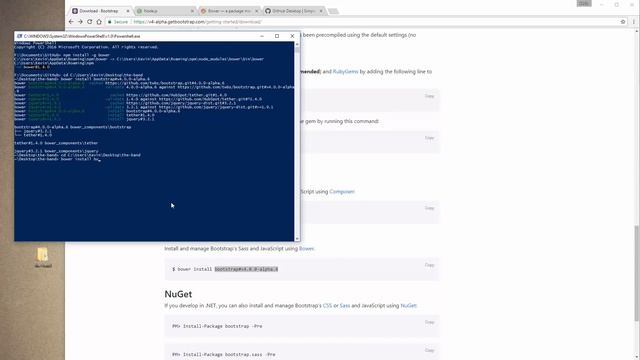
Task: Minimize the PowerShell window
Action: [x=262, y=36]
